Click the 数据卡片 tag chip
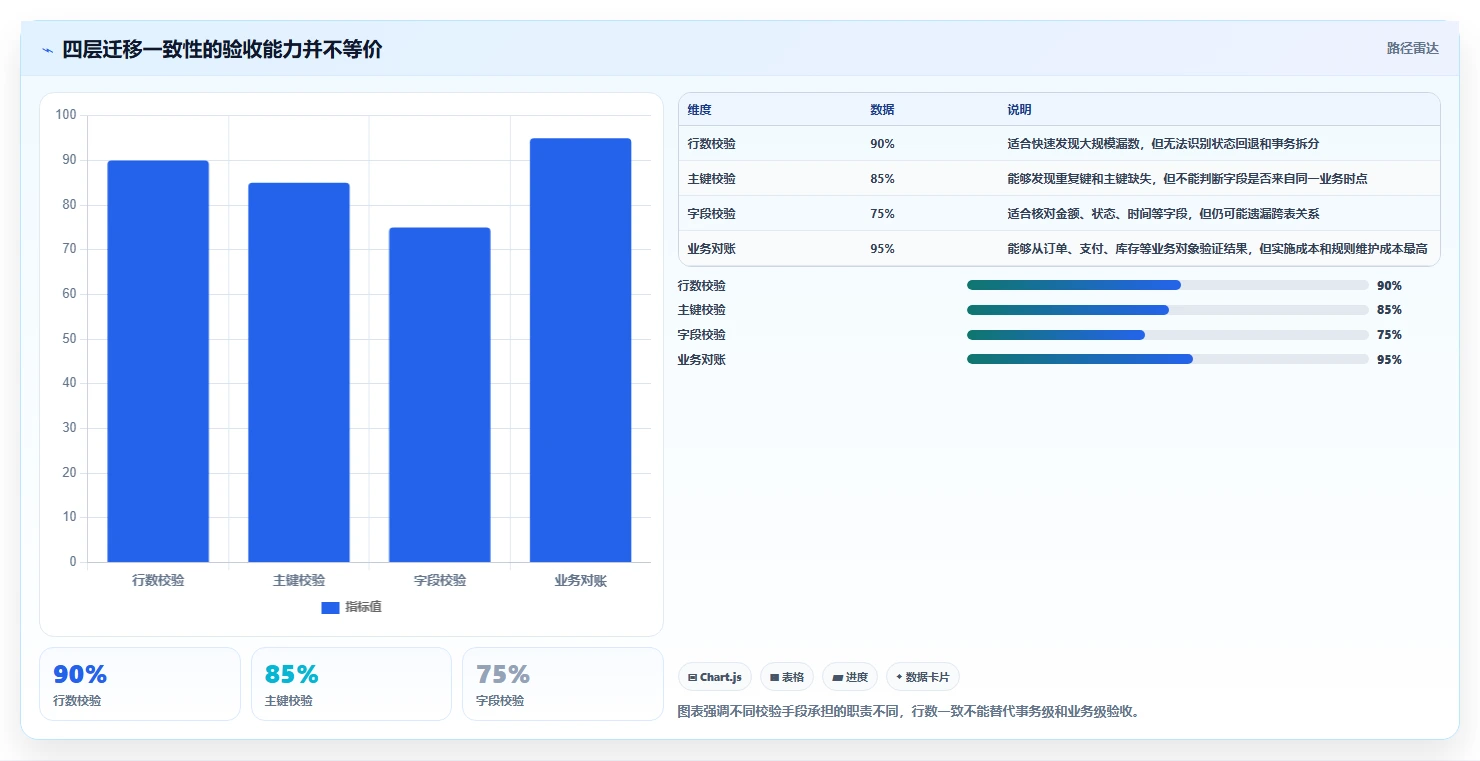The height and width of the screenshot is (761, 1480). (x=922, y=677)
